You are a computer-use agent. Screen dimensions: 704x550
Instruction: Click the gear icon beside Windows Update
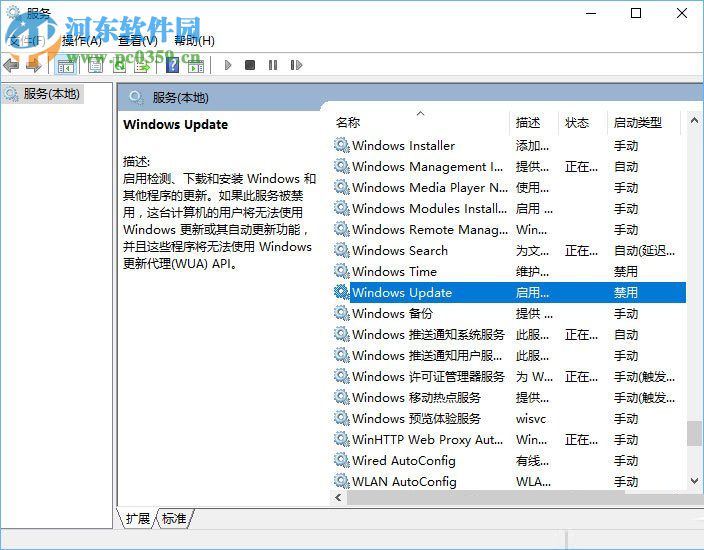pyautogui.click(x=342, y=292)
